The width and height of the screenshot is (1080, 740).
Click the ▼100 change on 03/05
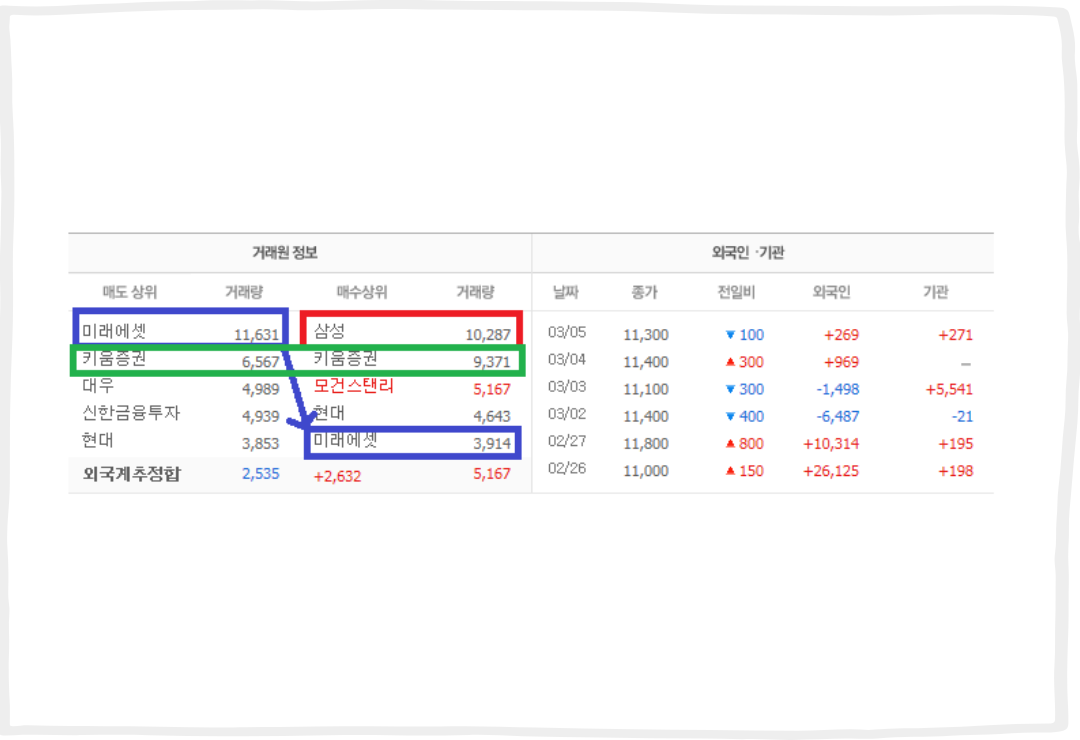click(x=745, y=335)
